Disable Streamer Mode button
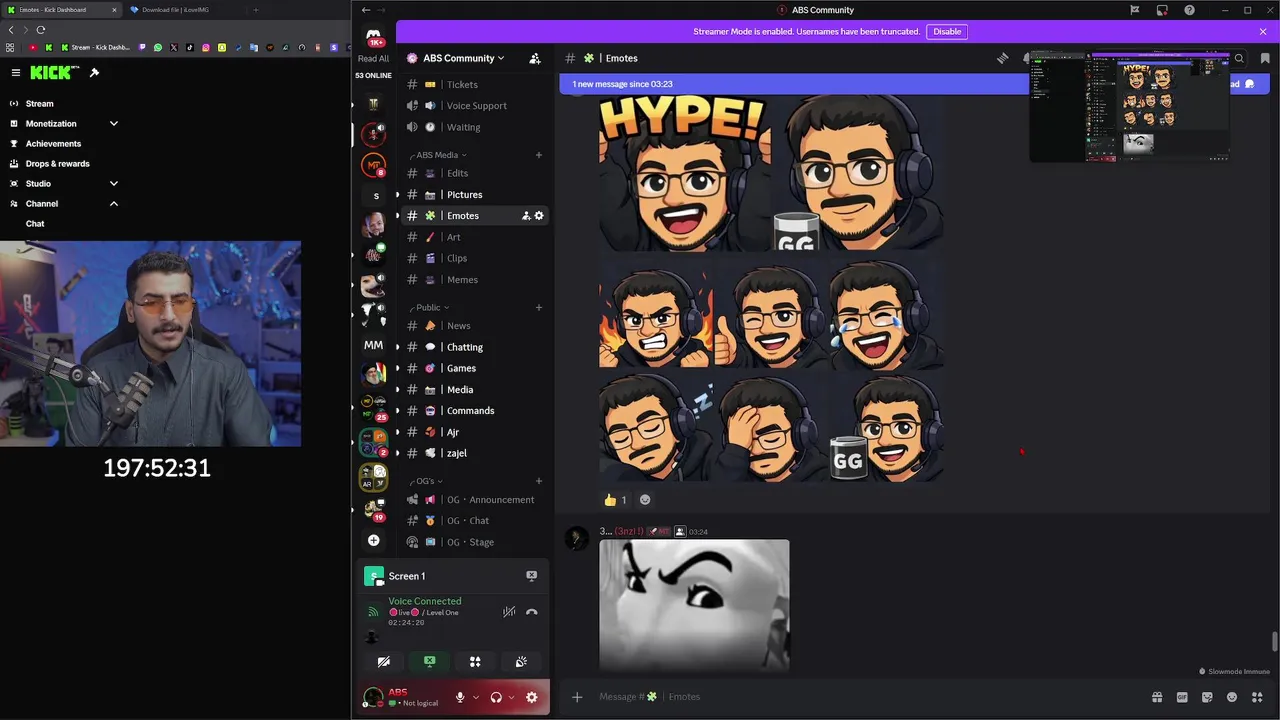 tap(947, 31)
